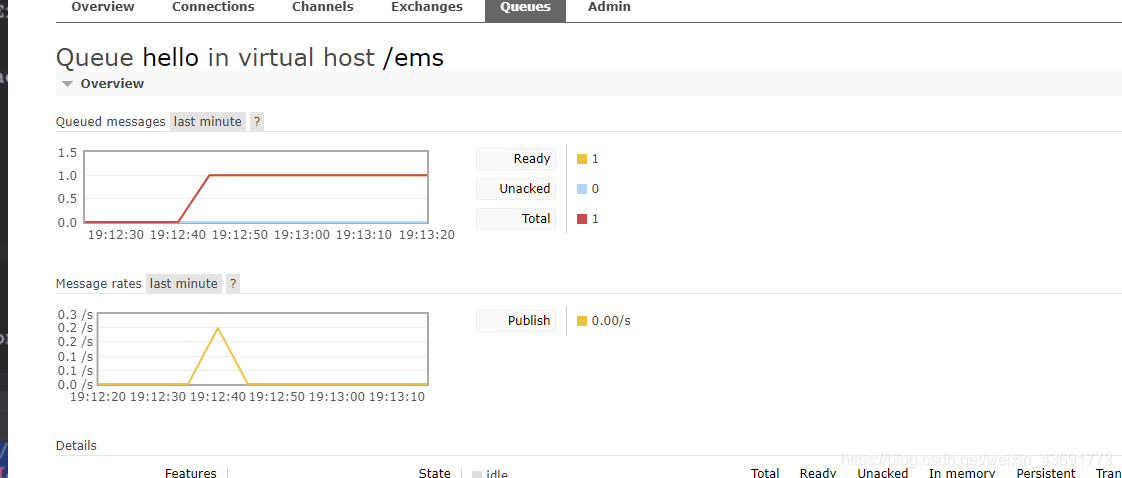Click the '0.00/s' publish rate value

coord(611,321)
